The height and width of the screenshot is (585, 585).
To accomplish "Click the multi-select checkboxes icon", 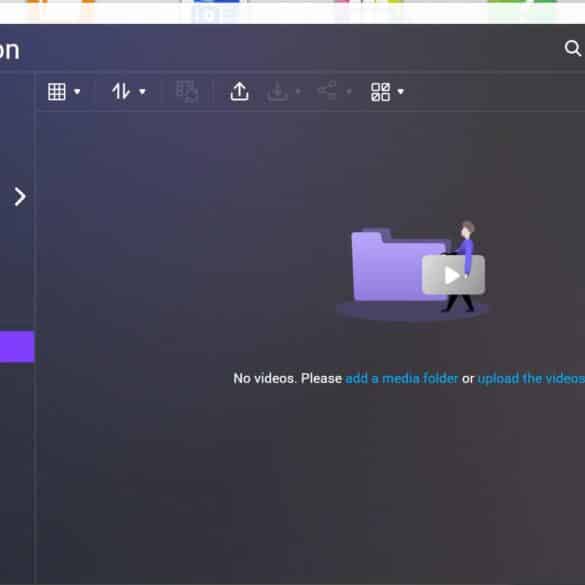I will pos(381,92).
